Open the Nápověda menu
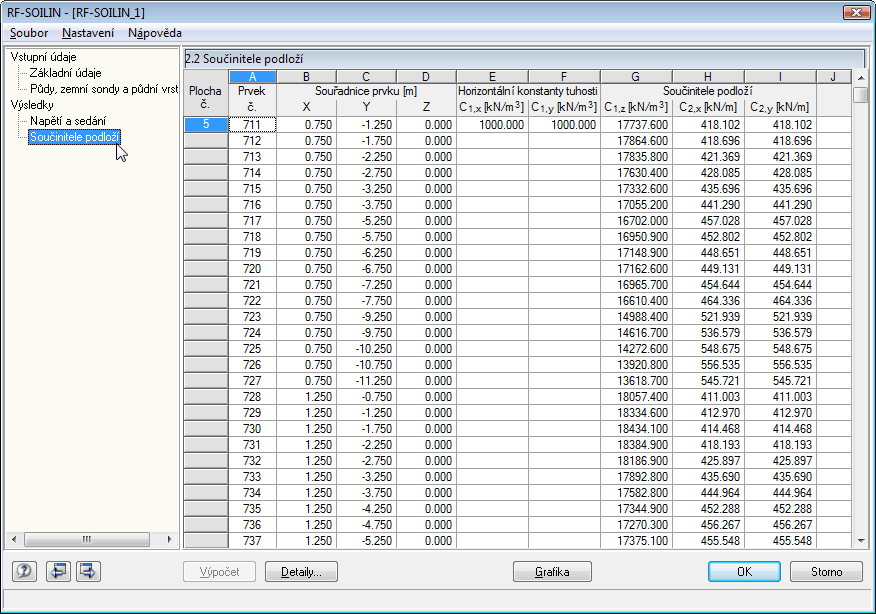Viewport: 876px width, 614px height. (x=155, y=33)
